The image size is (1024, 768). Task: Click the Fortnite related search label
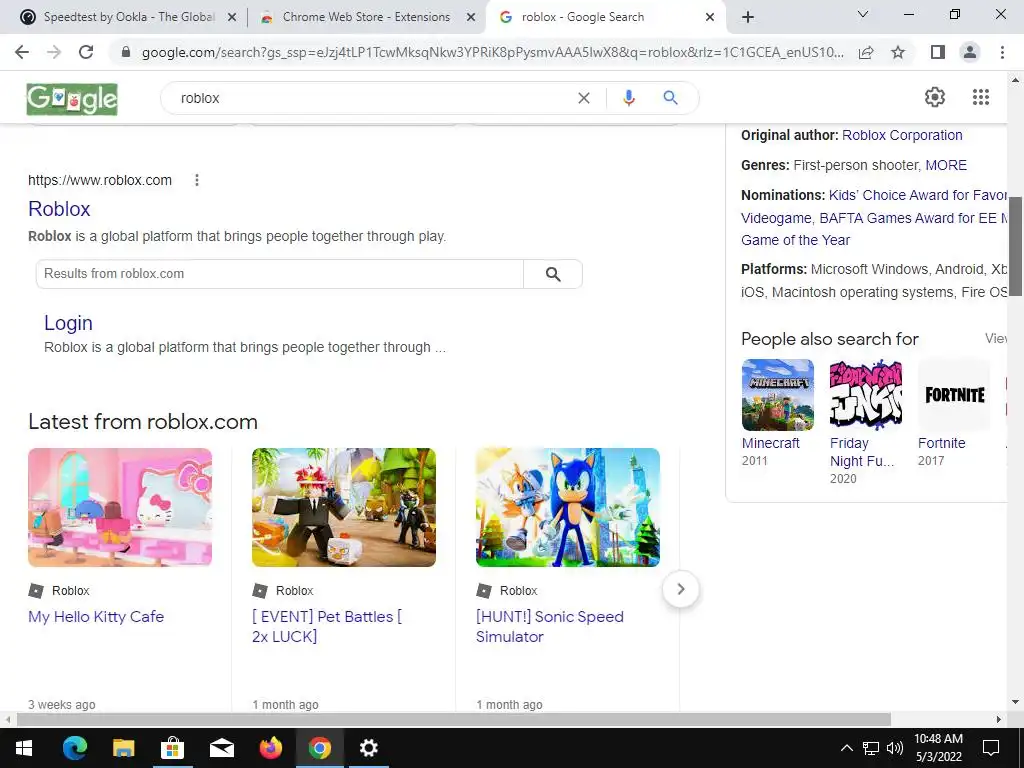pyautogui.click(x=941, y=443)
